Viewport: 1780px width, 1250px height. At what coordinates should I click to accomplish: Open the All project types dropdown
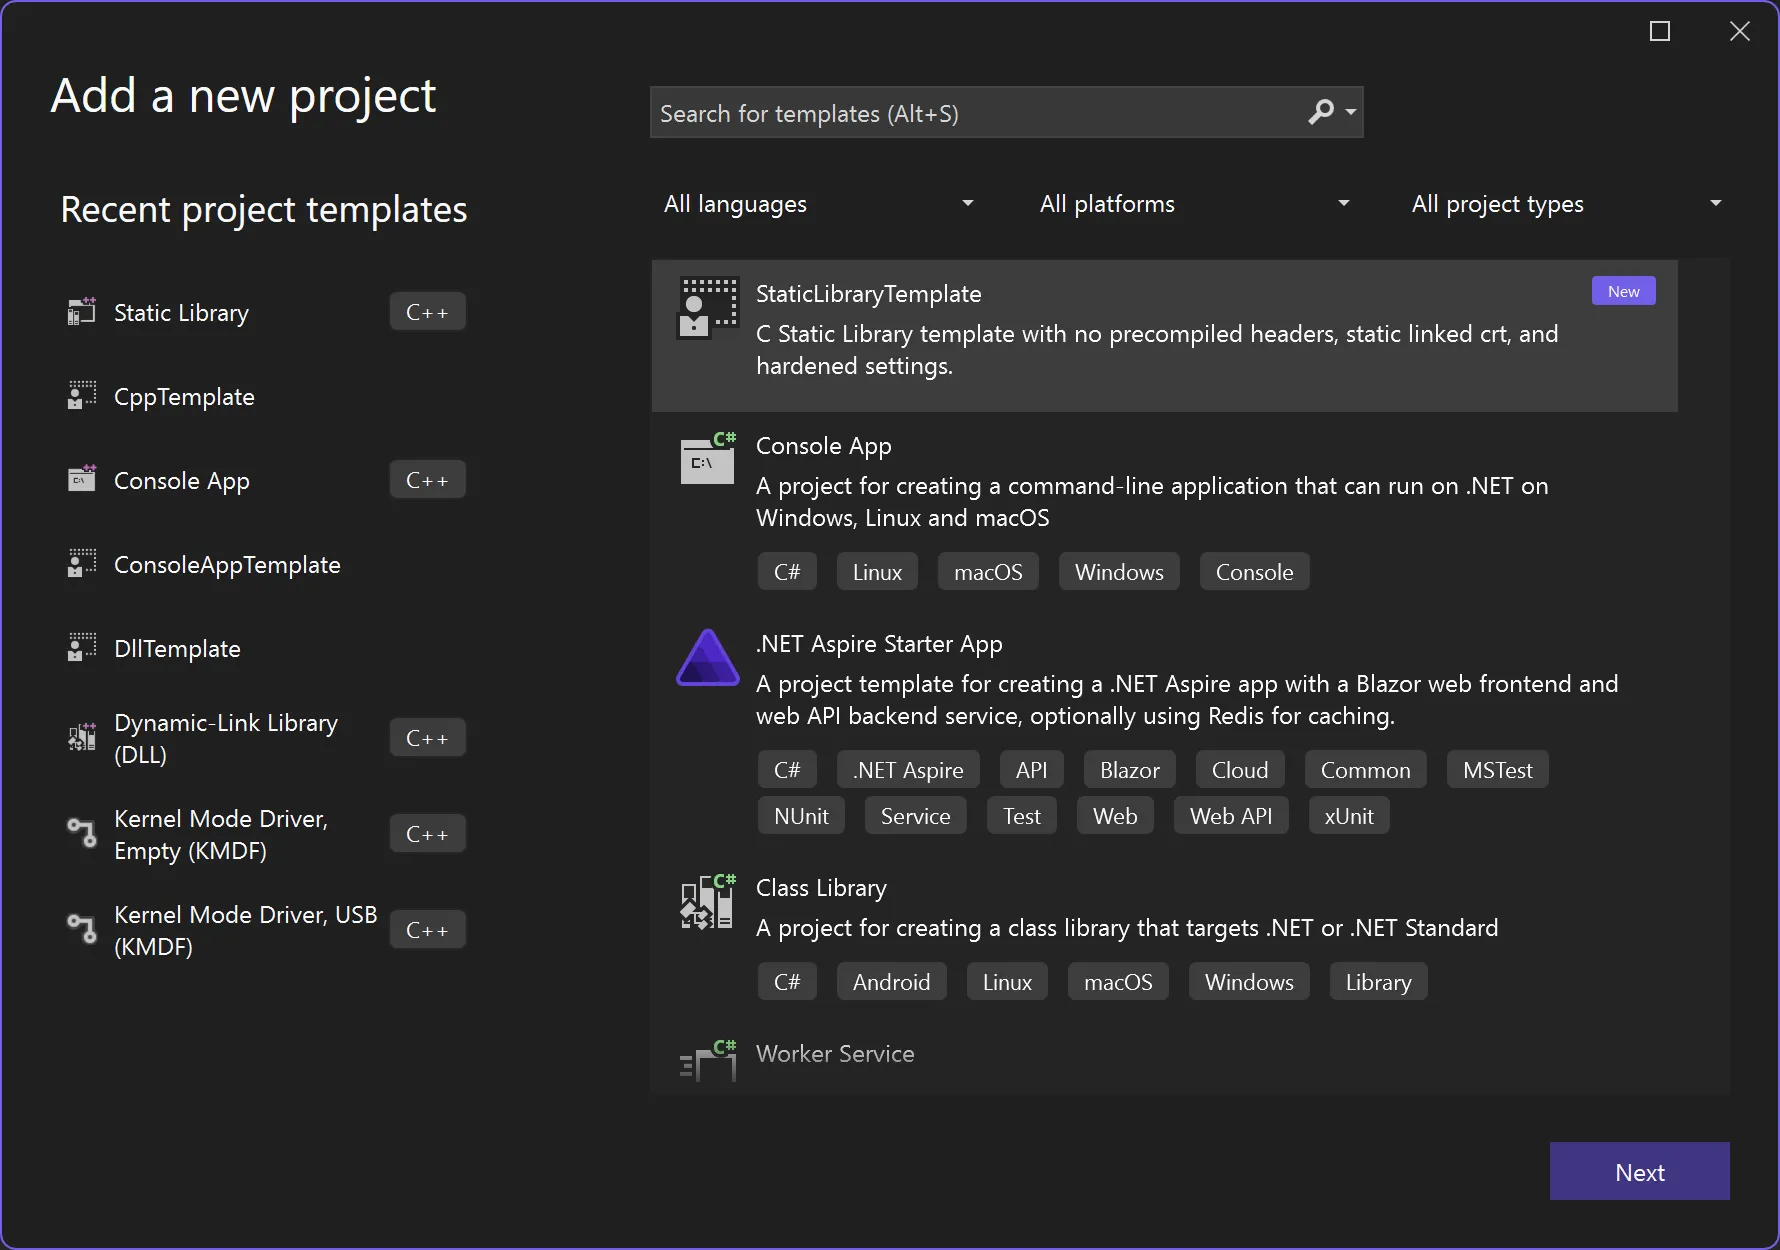[x=1566, y=204]
